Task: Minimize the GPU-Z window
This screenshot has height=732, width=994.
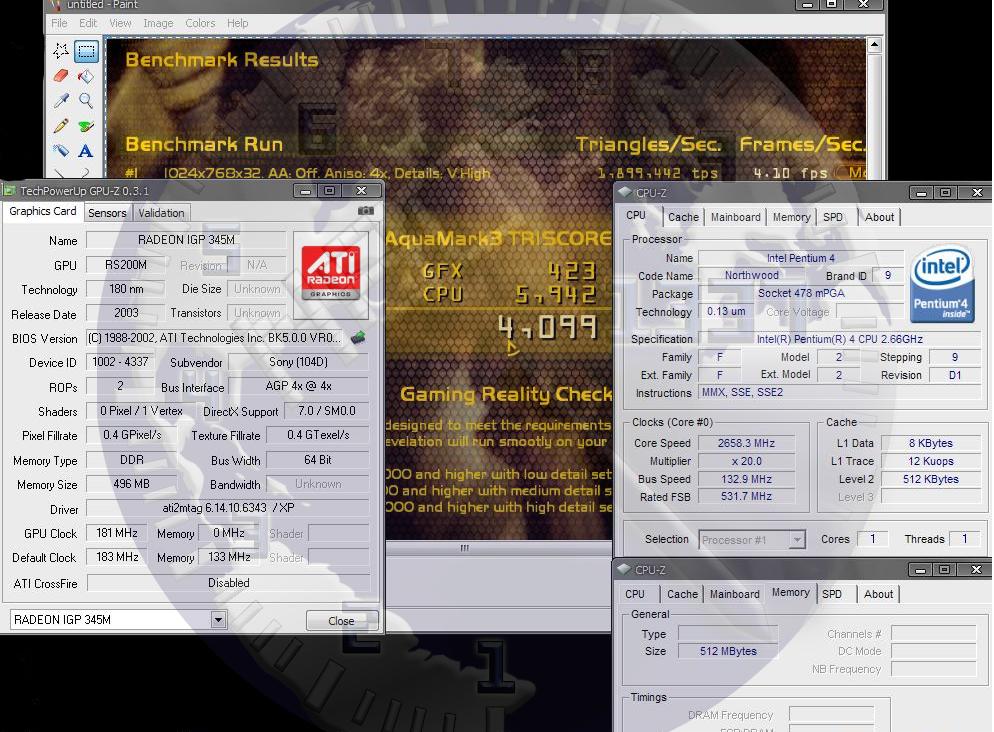Action: [x=306, y=191]
